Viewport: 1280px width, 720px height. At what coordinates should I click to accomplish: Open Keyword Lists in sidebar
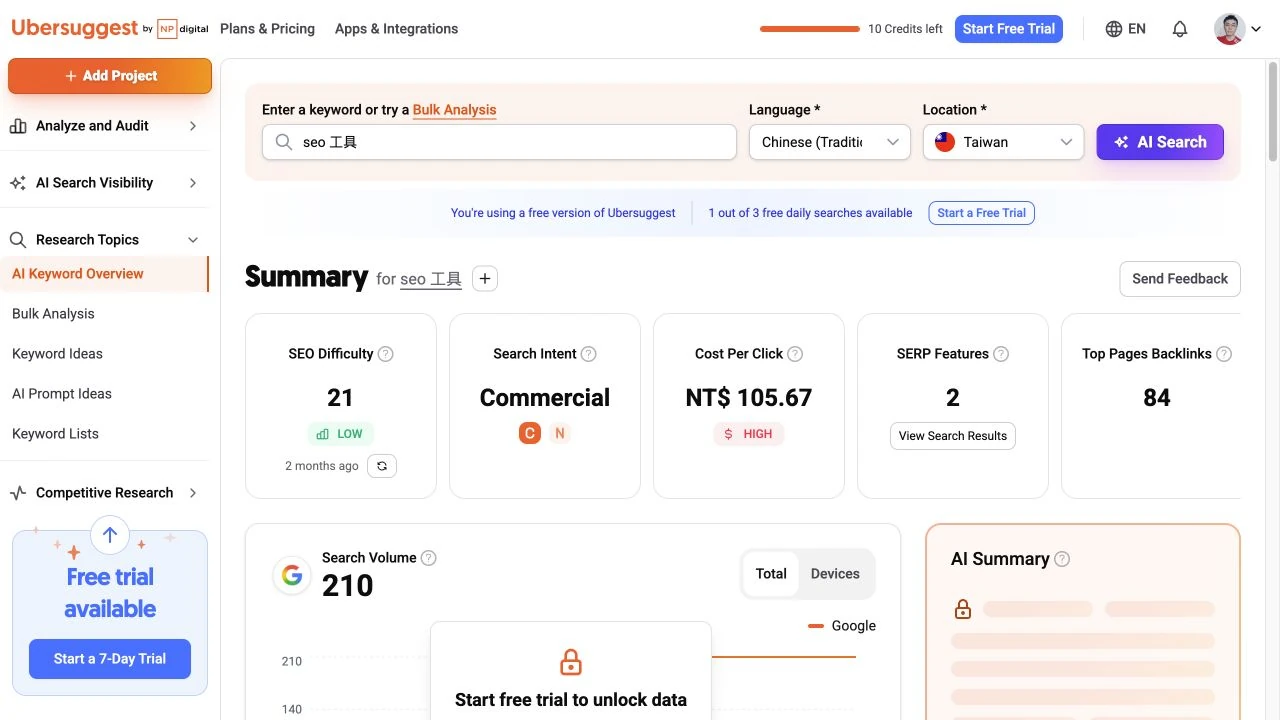(x=55, y=434)
